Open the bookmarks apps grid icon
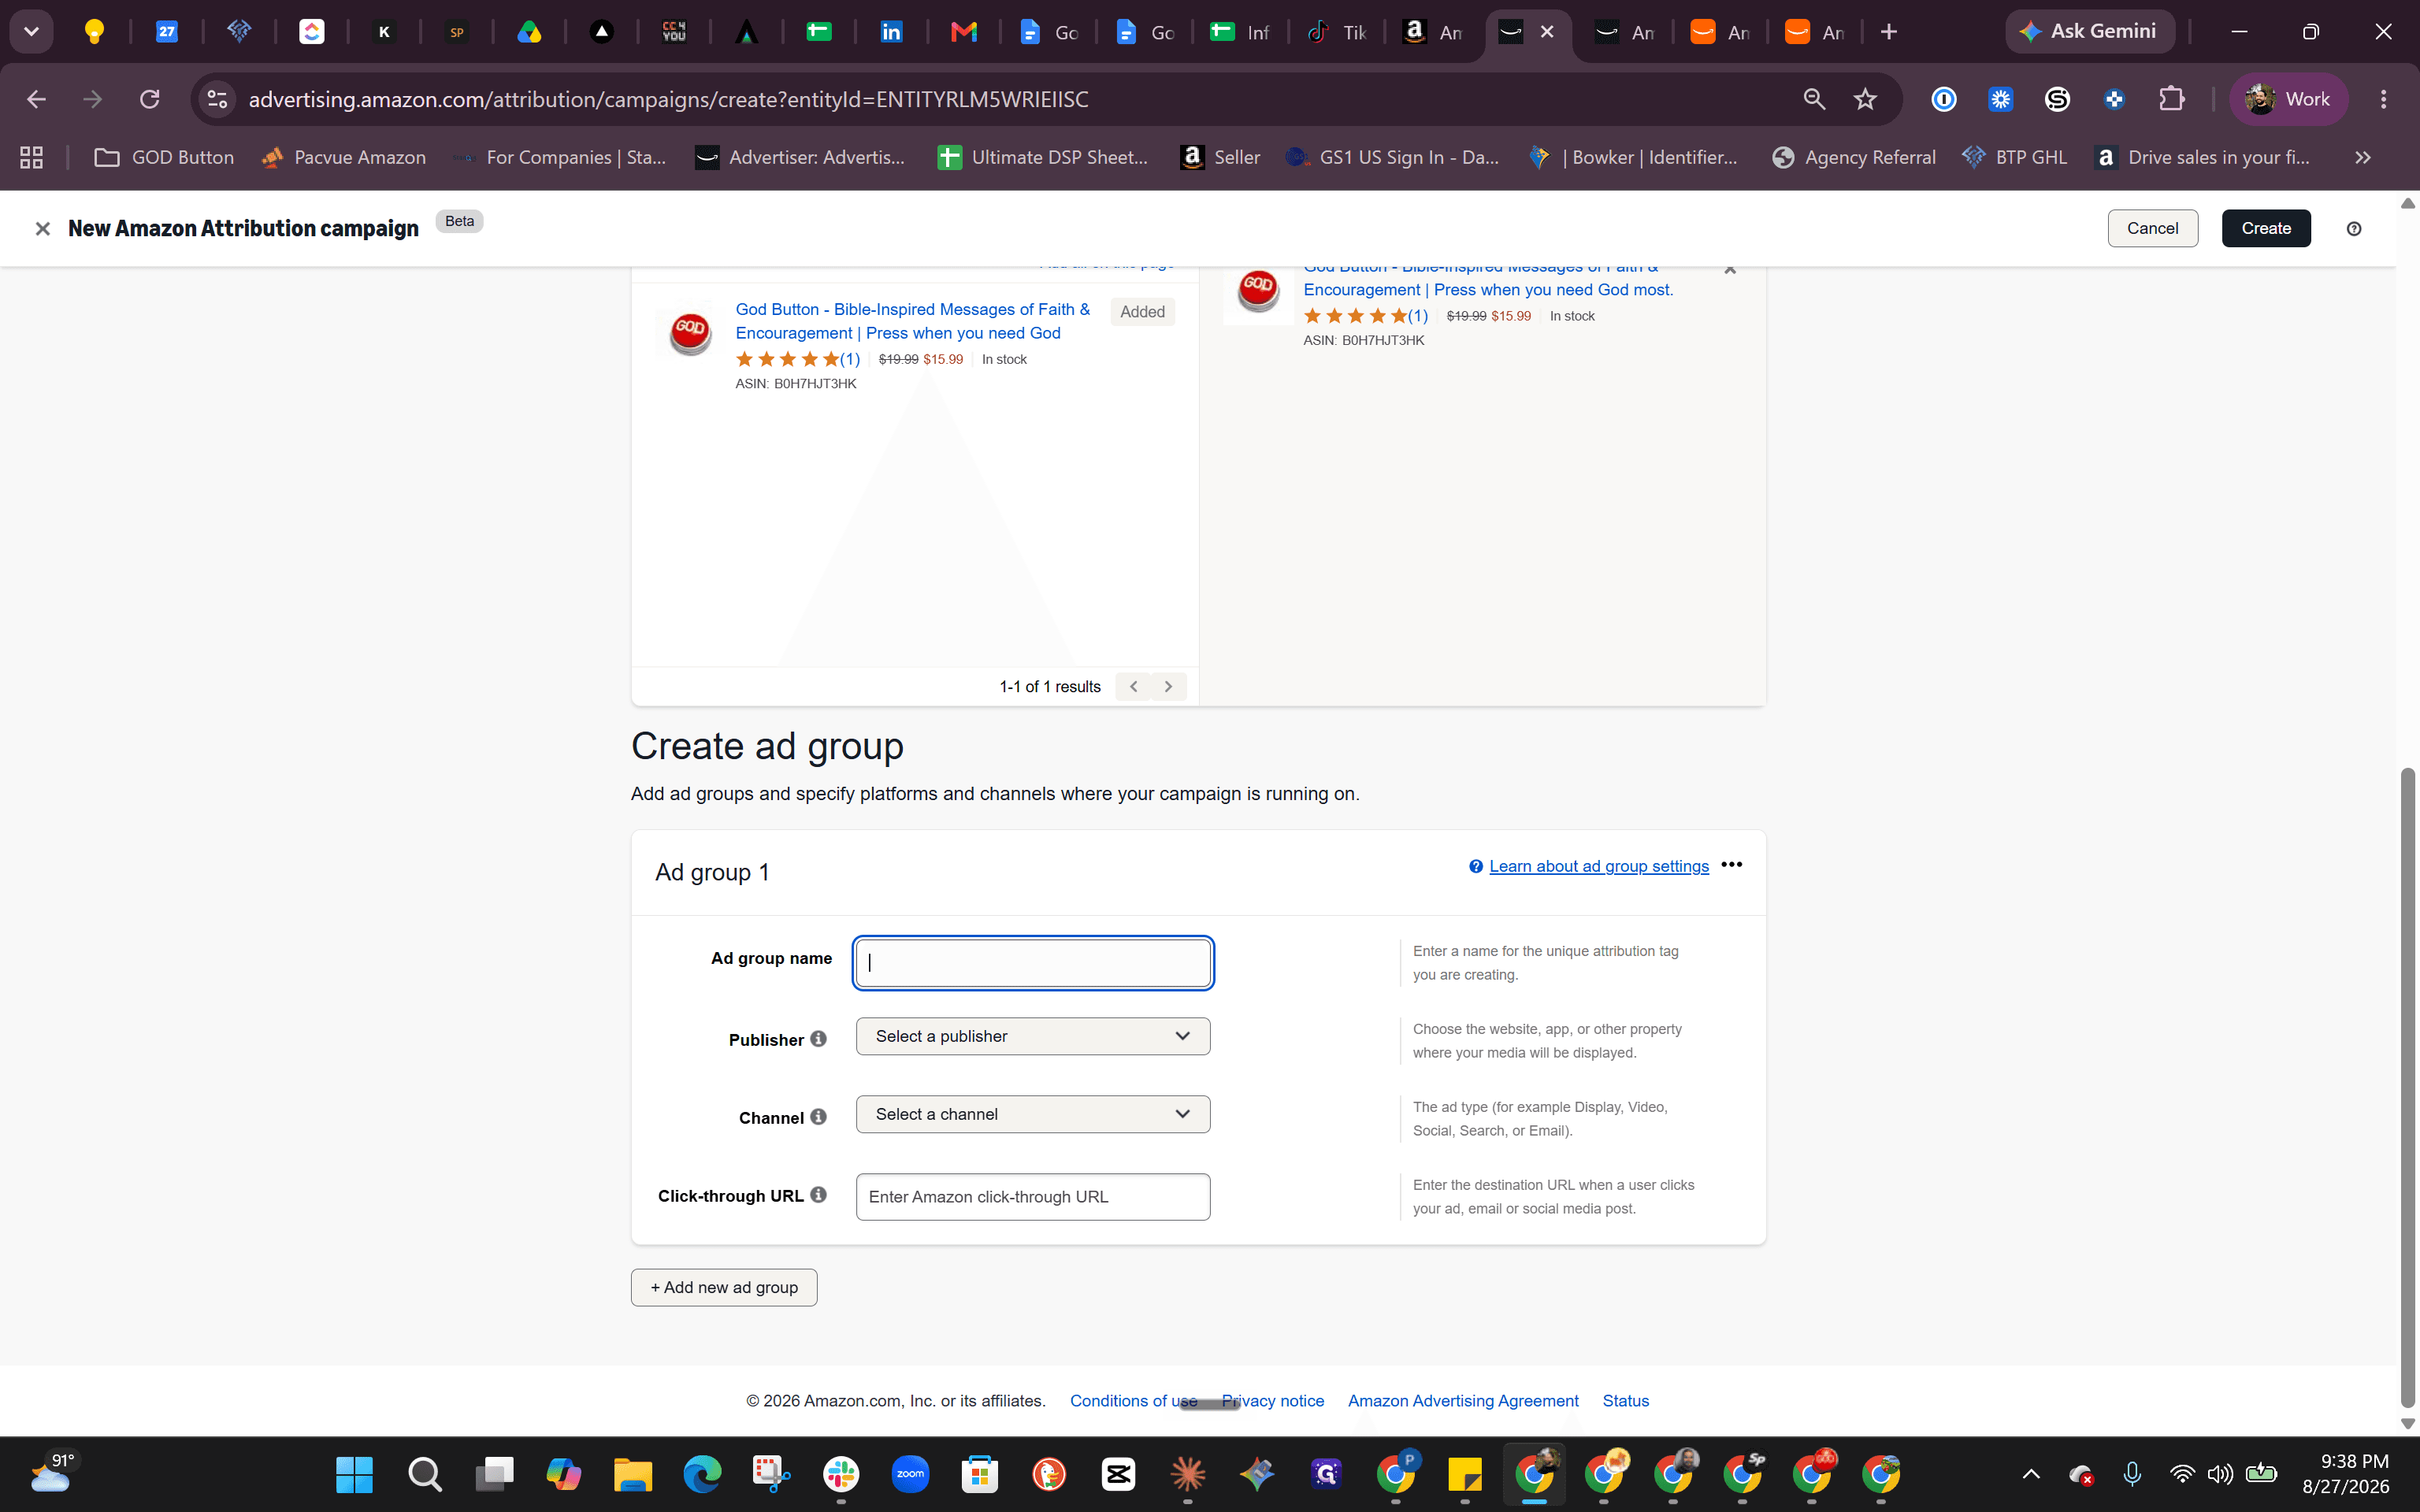 pos(31,157)
